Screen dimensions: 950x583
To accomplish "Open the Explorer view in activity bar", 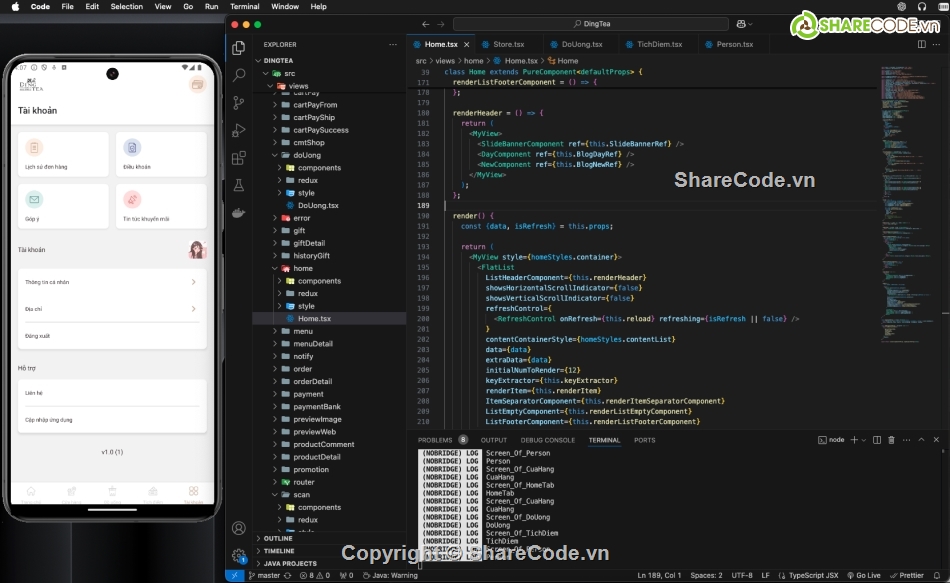I will tap(239, 48).
